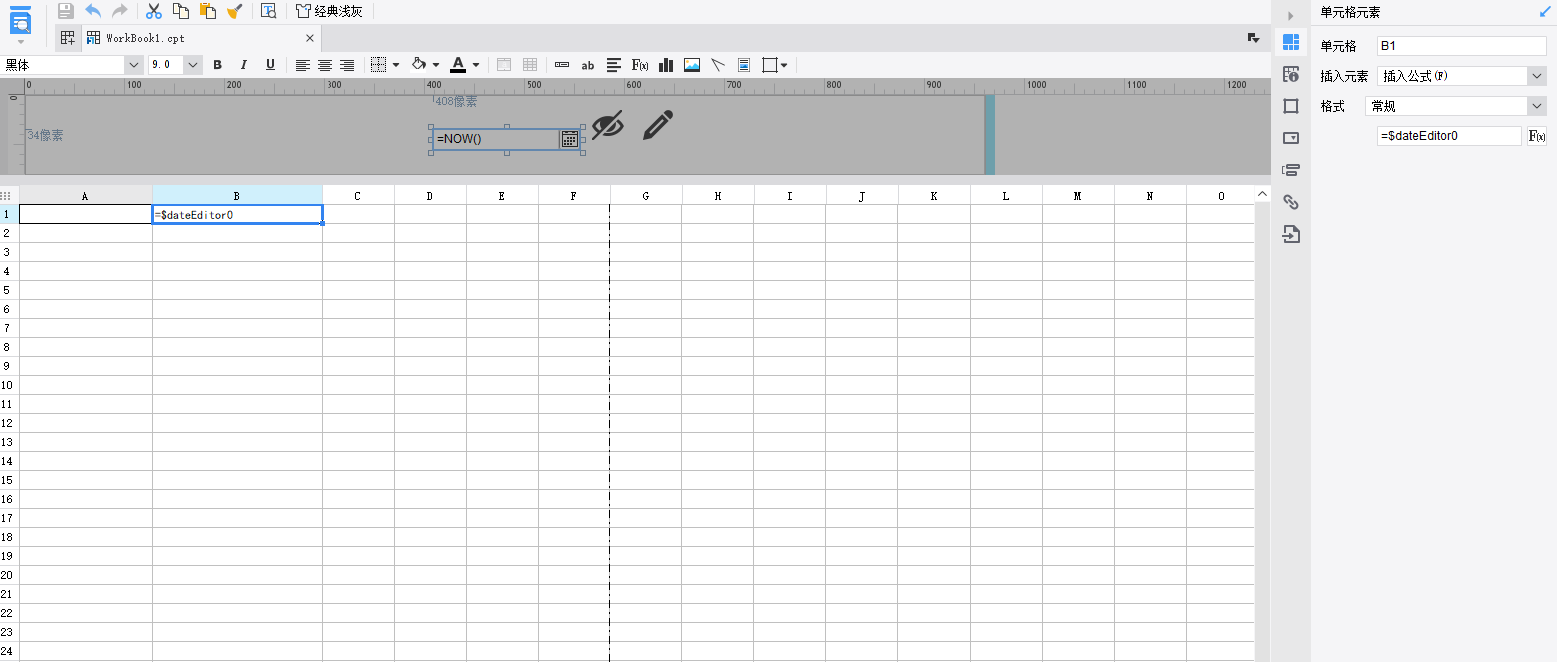Insert sub-report icon in toolbar
1557x662 pixels.
pyautogui.click(x=744, y=65)
